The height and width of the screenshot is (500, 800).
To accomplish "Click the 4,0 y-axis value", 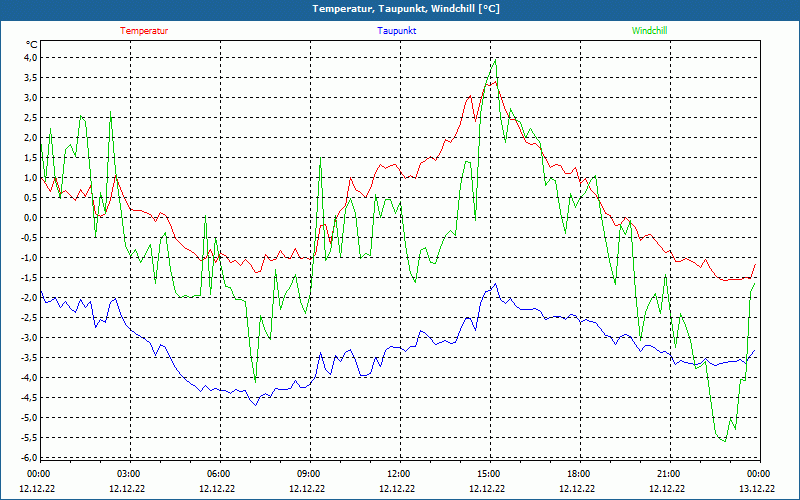I will (31, 58).
